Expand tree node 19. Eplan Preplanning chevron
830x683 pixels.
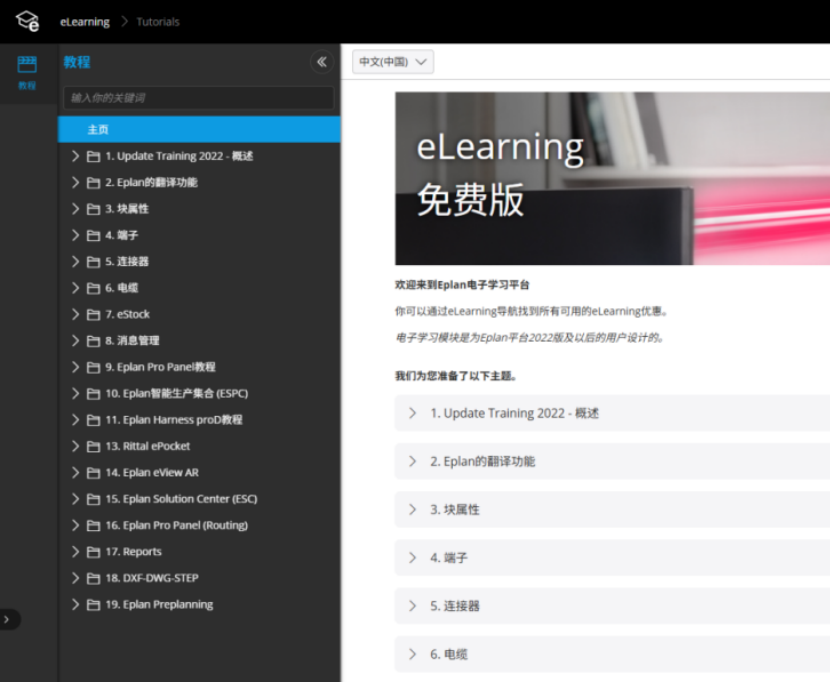coord(75,605)
